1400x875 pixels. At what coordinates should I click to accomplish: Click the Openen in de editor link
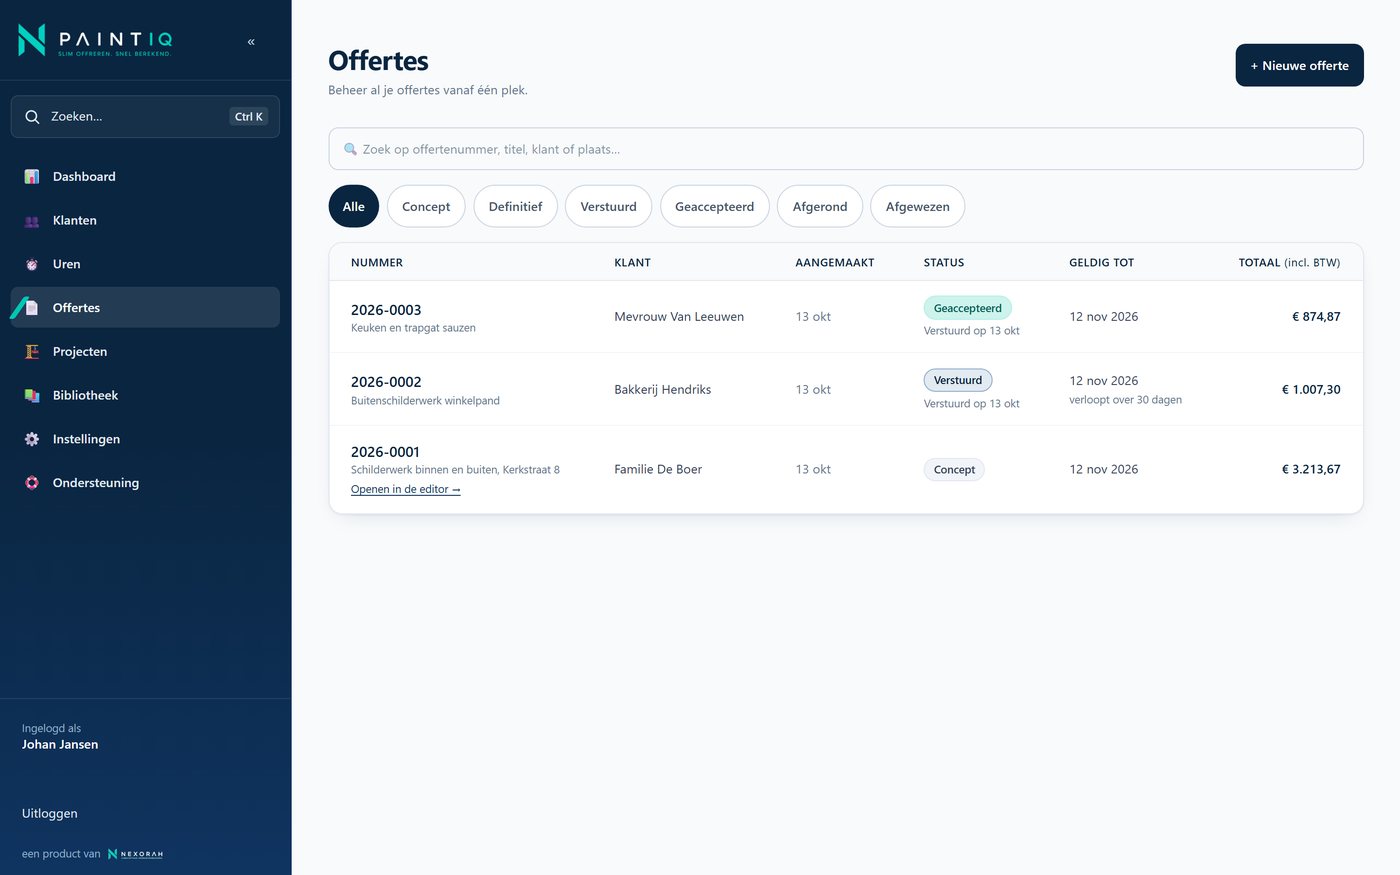406,490
